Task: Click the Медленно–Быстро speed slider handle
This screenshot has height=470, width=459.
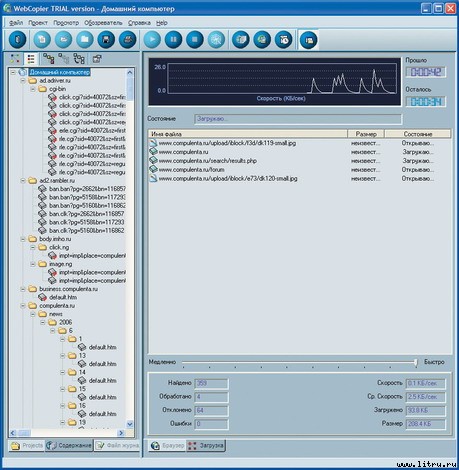Action: (416, 362)
